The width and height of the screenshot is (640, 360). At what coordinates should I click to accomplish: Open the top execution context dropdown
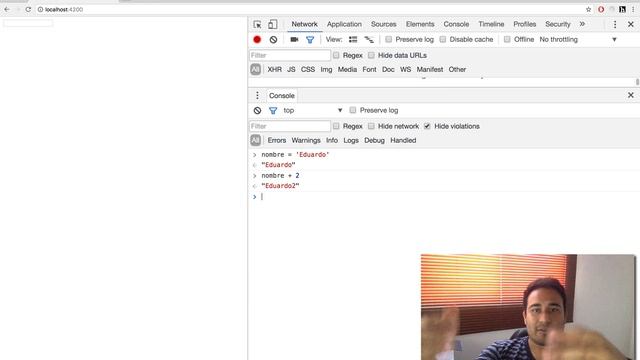coord(313,110)
